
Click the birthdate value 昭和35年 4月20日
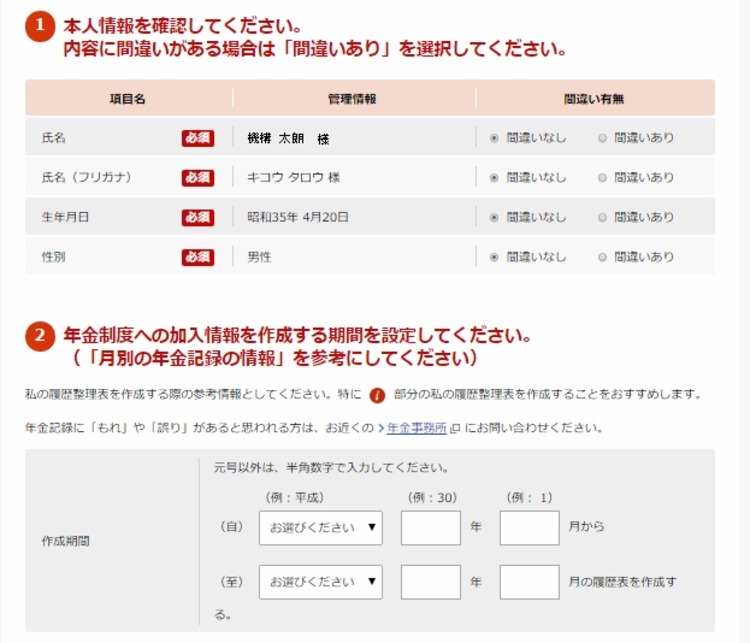click(x=298, y=218)
